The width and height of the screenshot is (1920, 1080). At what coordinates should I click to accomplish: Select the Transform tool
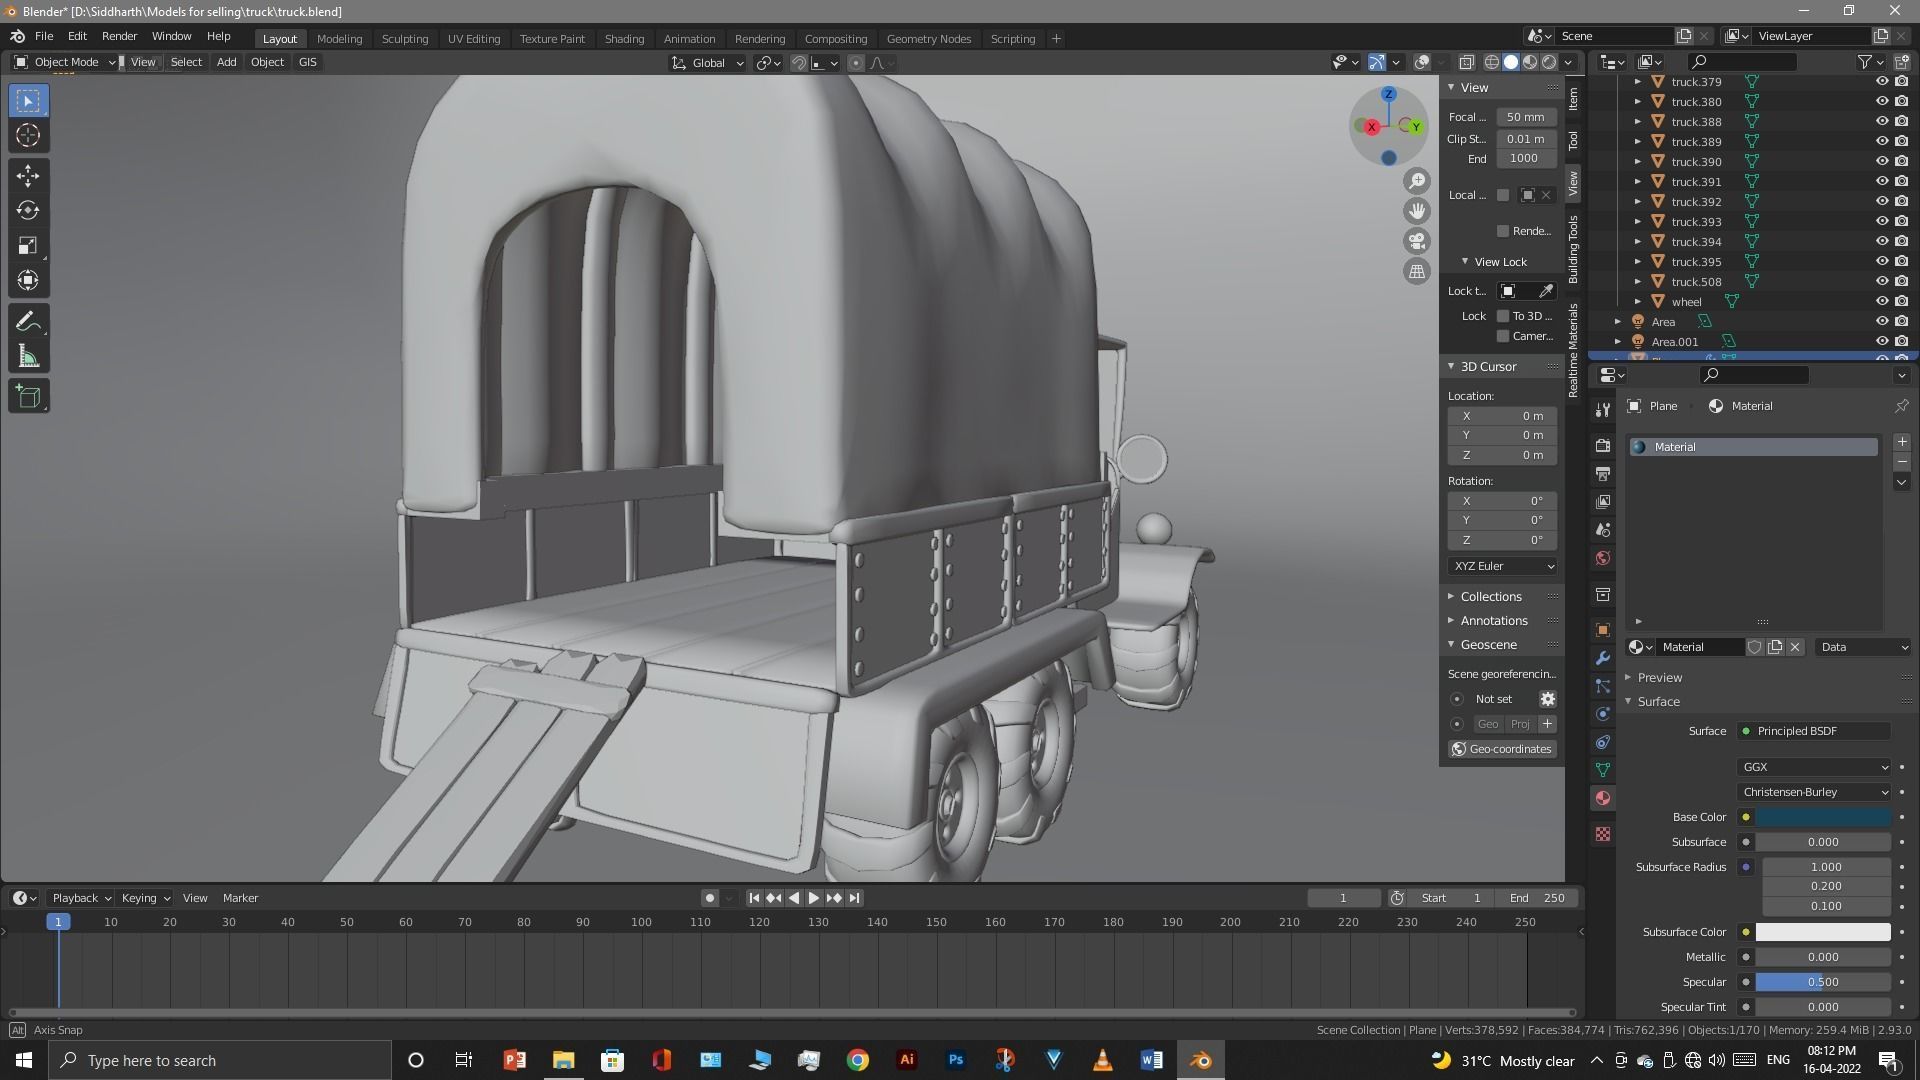(28, 281)
